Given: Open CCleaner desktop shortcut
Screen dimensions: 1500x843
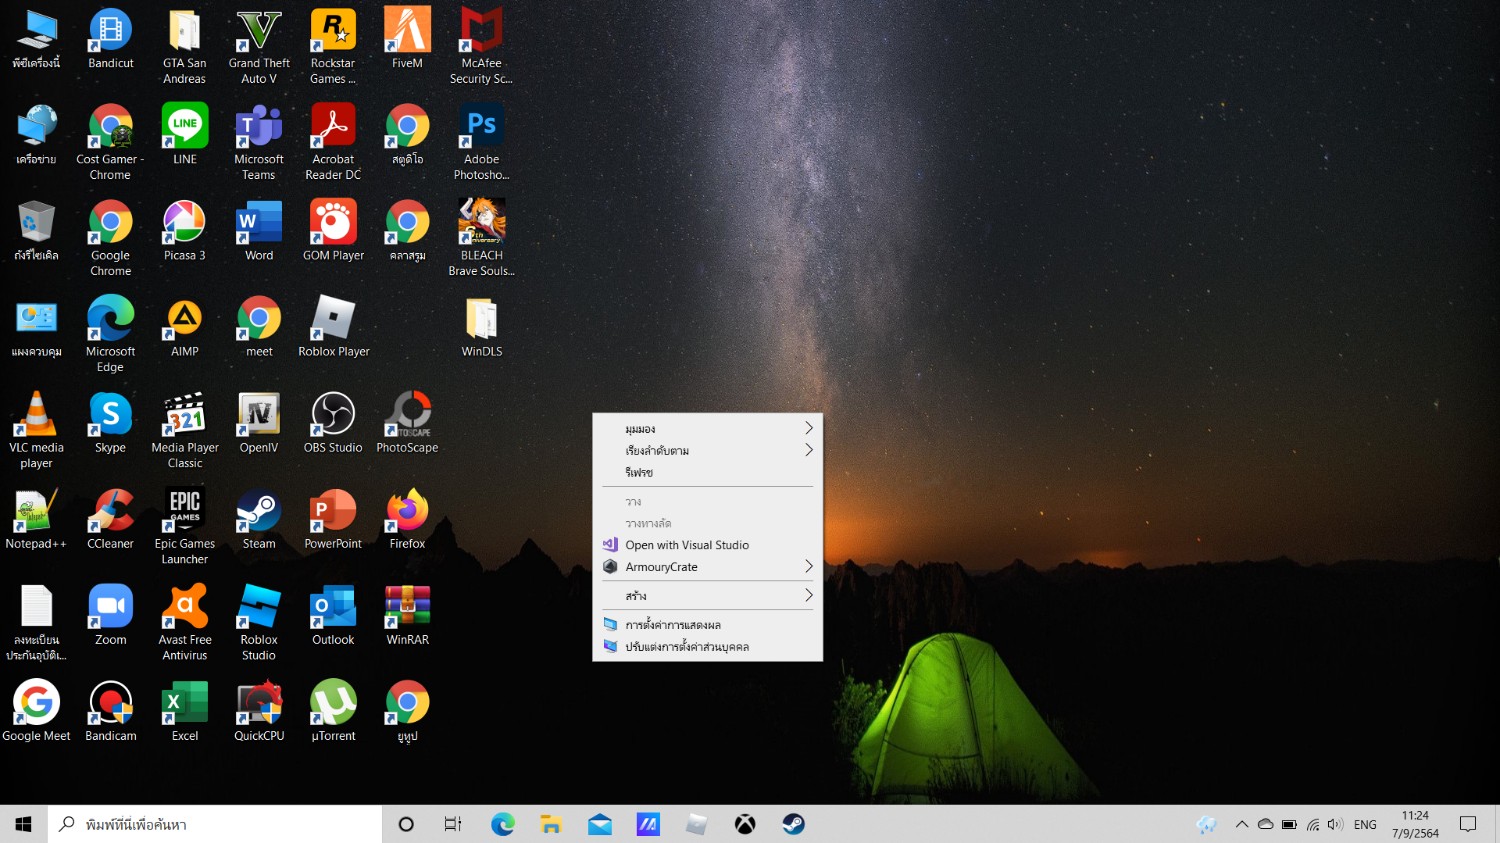Looking at the screenshot, I should tap(110, 519).
